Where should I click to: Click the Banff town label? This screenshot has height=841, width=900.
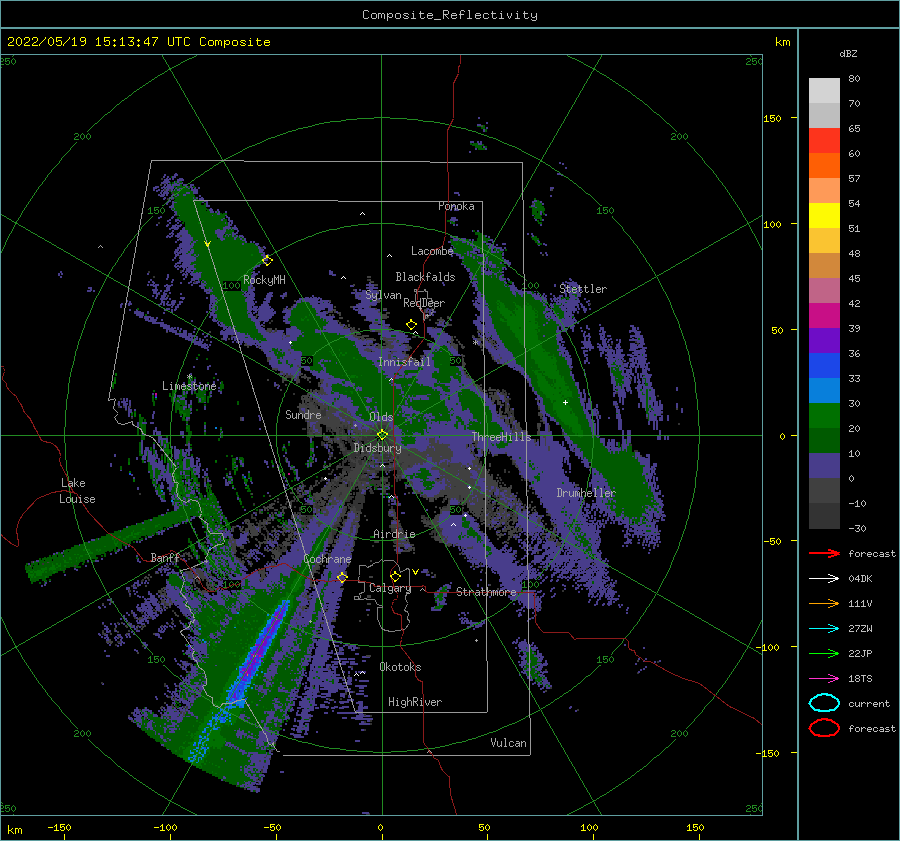tap(165, 557)
